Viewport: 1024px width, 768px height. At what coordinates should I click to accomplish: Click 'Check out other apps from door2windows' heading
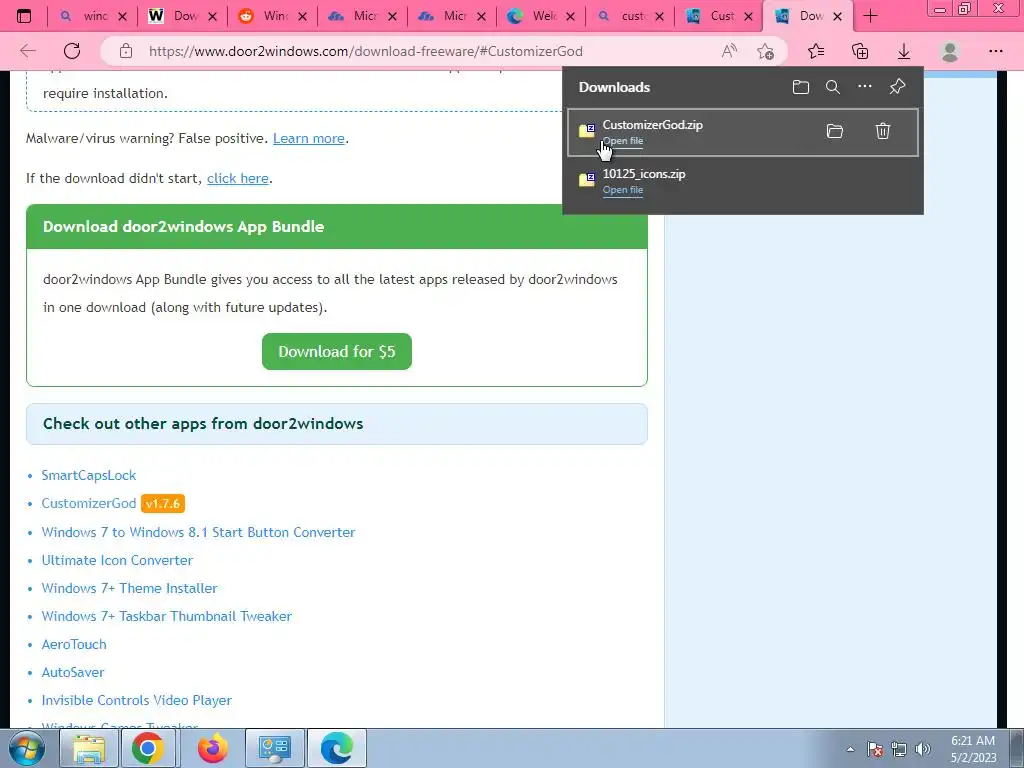203,424
